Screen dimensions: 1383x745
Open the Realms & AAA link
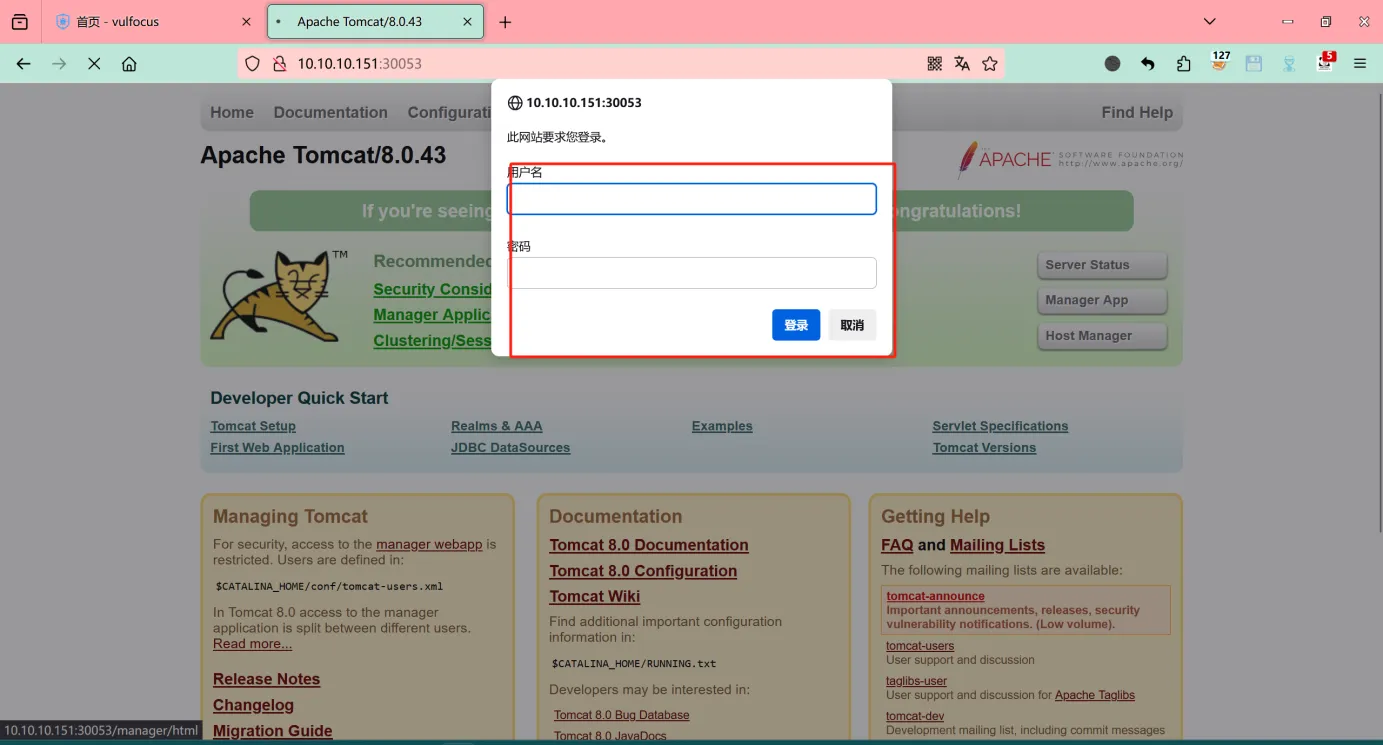click(x=497, y=426)
